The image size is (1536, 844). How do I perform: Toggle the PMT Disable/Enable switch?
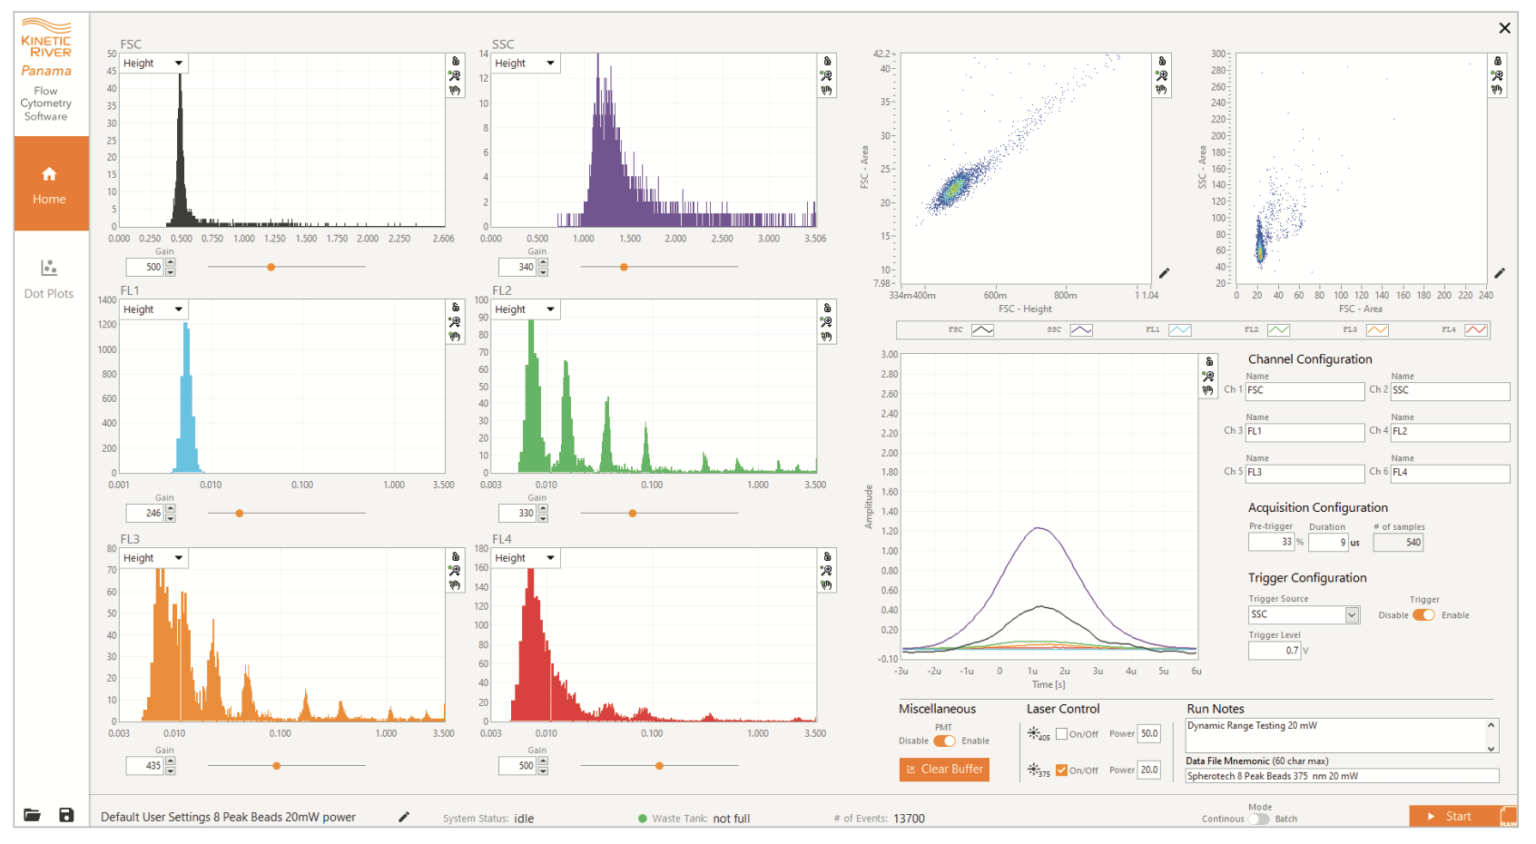coord(943,741)
